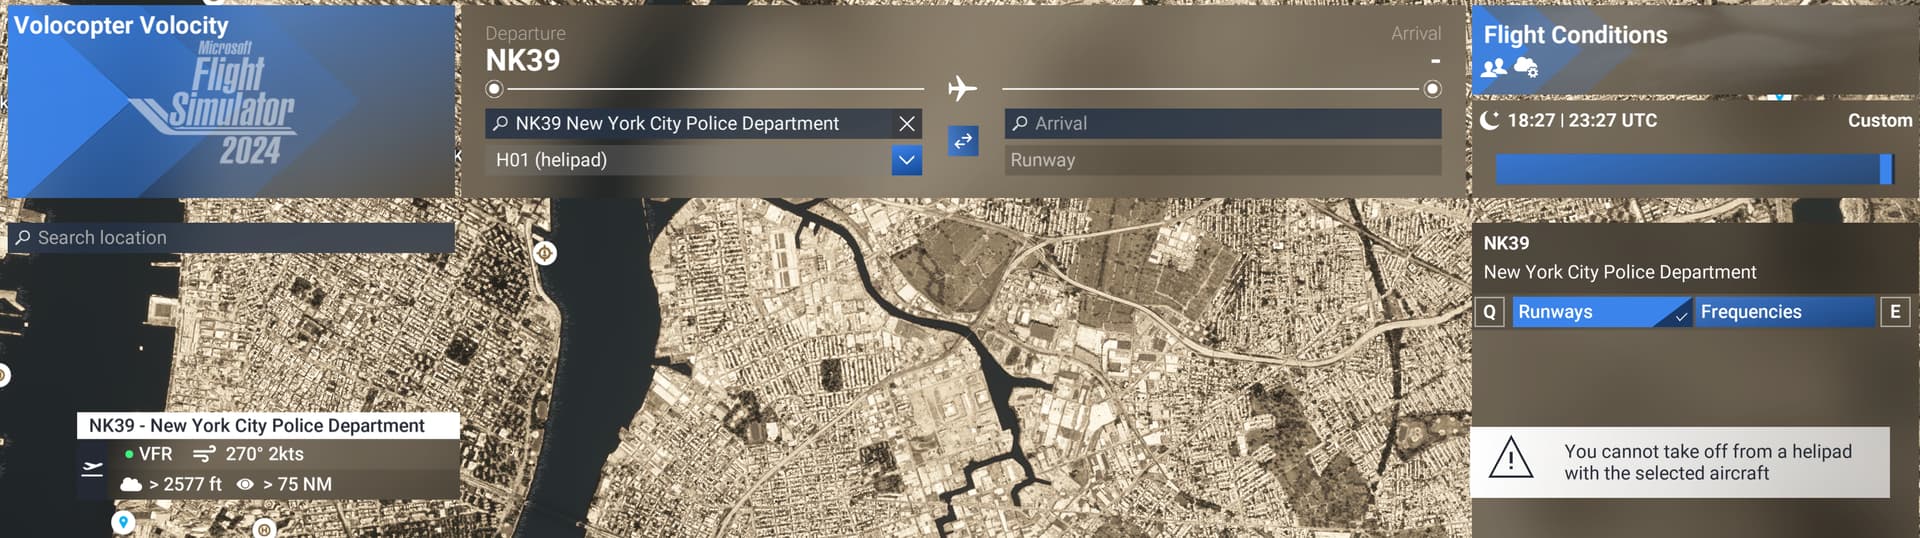
Task: Click the blue location pin on map
Action: click(123, 522)
